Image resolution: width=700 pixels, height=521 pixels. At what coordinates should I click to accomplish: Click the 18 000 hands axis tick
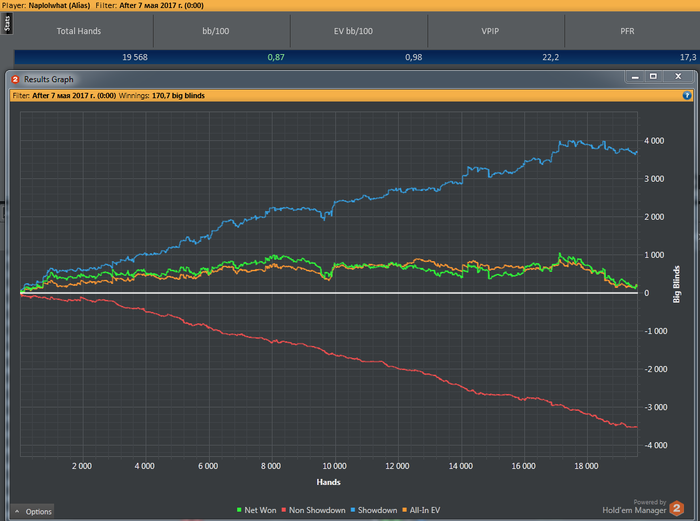pos(586,466)
